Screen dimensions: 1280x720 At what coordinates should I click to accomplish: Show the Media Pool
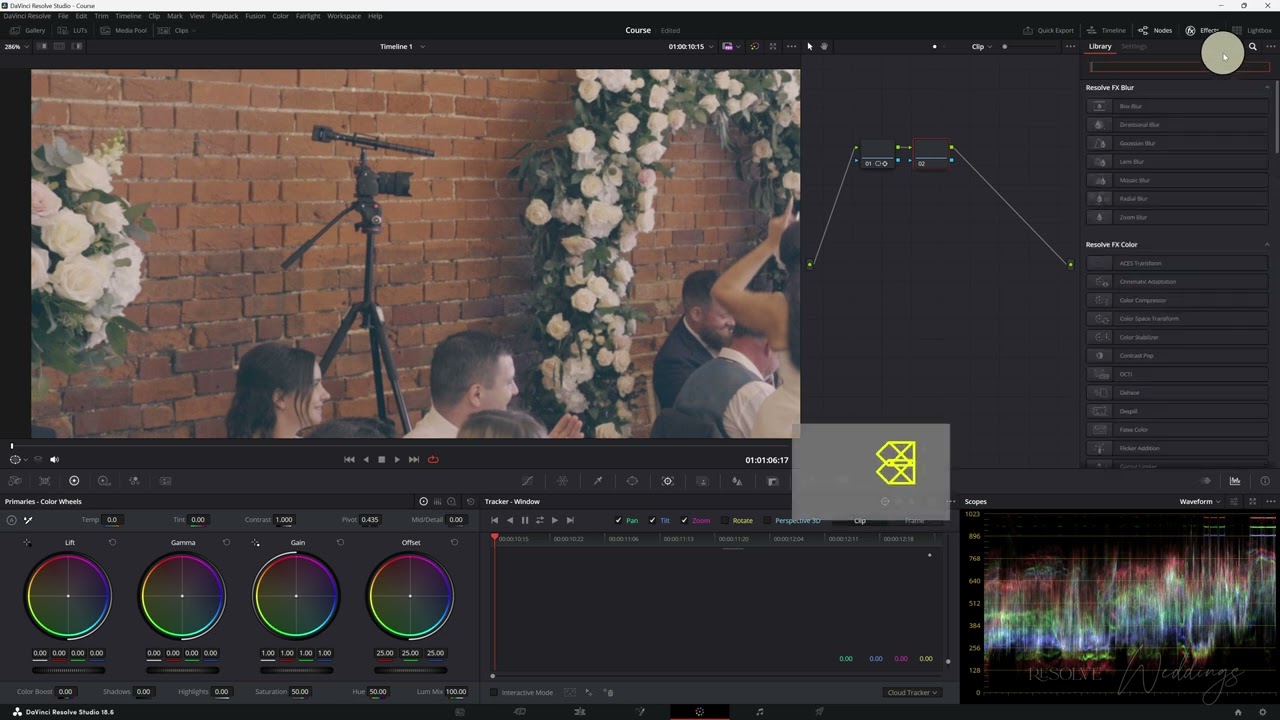point(124,30)
